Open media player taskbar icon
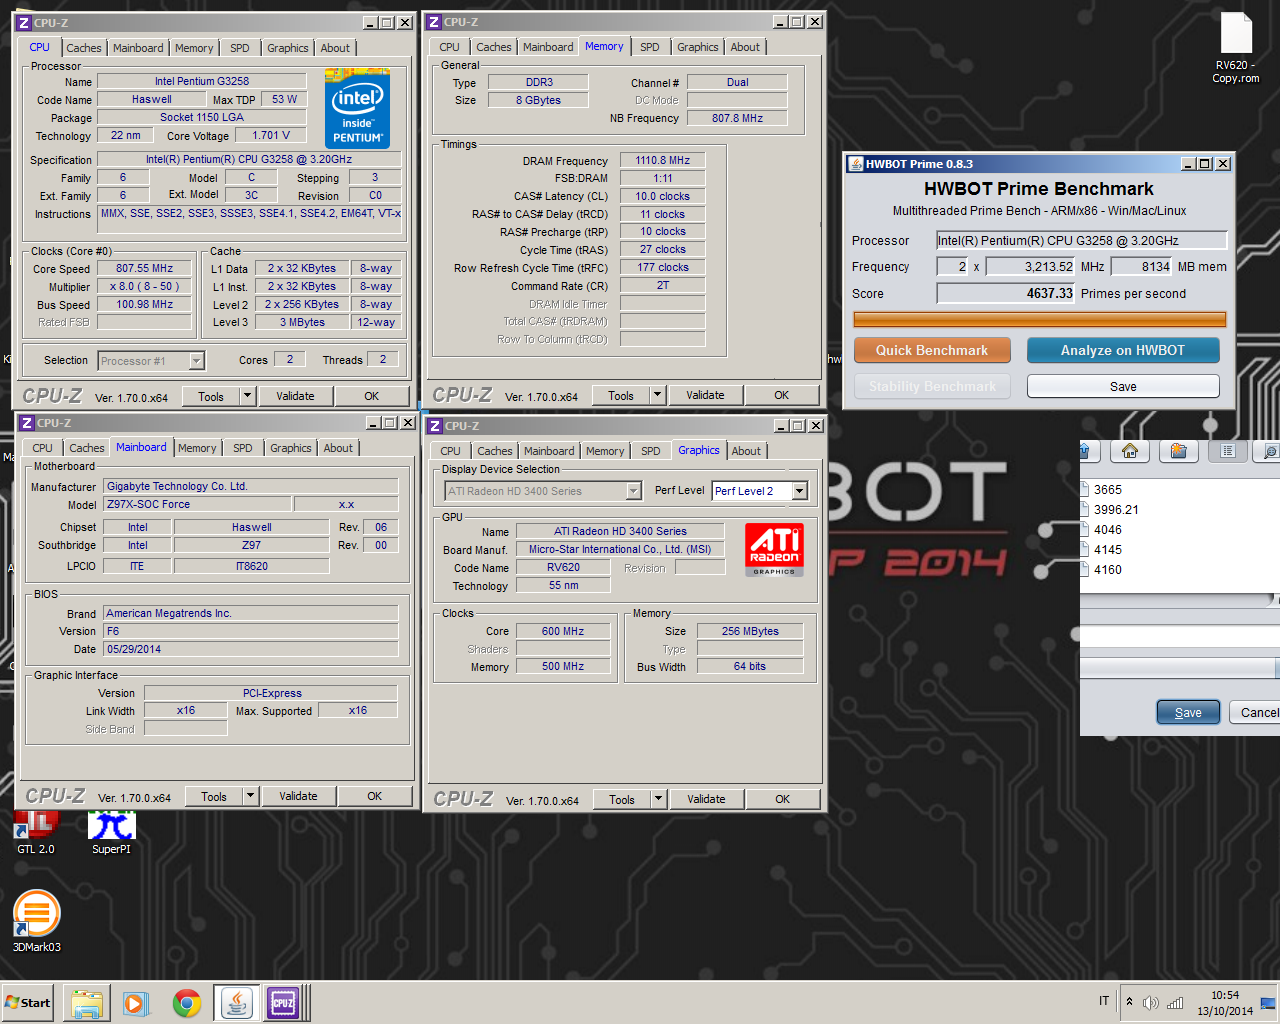 coord(136,1003)
